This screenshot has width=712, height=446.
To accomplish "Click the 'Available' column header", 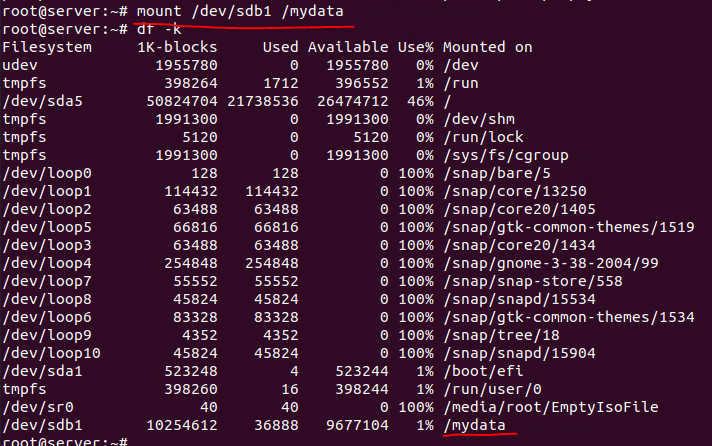I will coord(348,47).
